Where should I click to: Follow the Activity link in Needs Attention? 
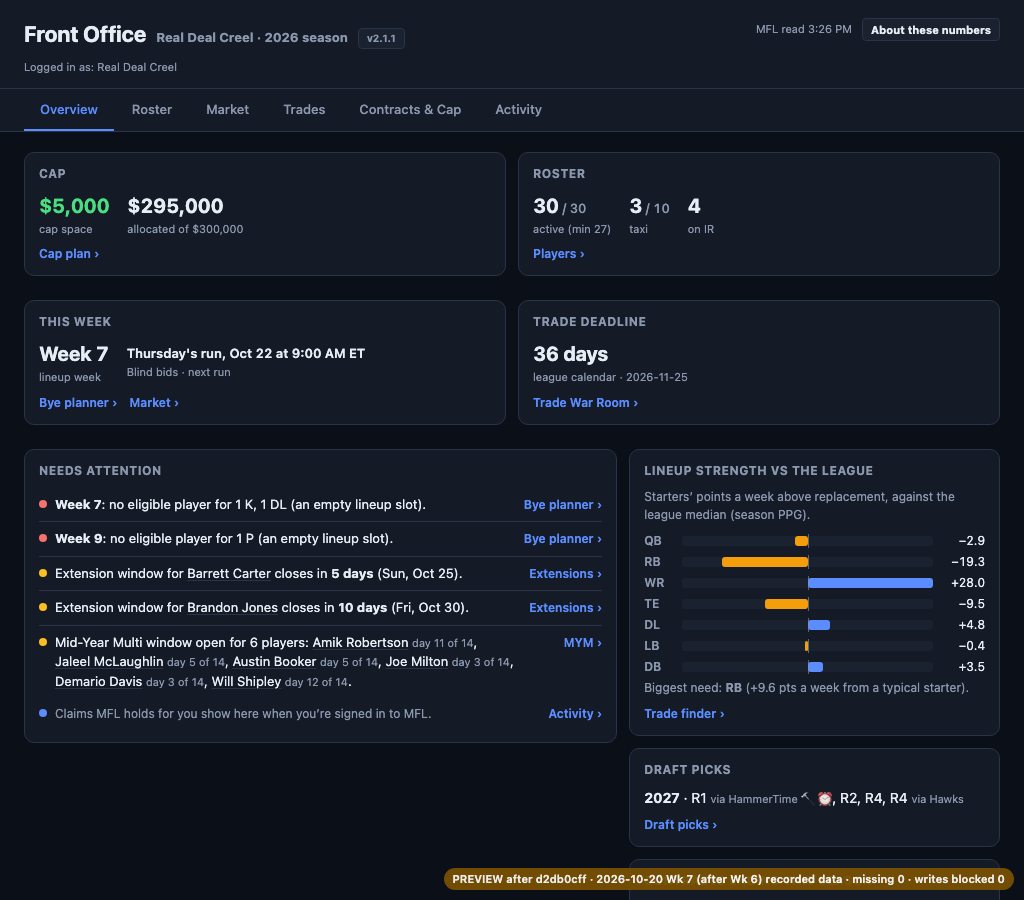click(575, 714)
